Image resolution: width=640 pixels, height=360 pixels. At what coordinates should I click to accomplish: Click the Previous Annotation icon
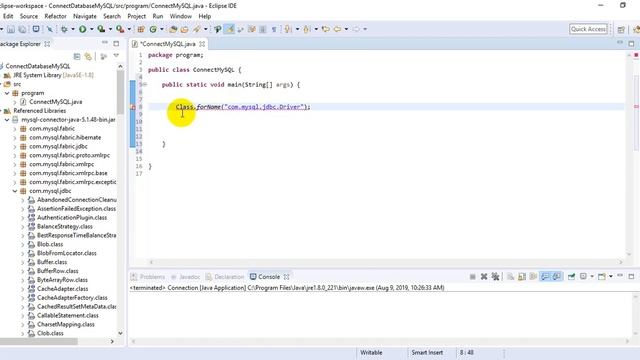(x=307, y=29)
